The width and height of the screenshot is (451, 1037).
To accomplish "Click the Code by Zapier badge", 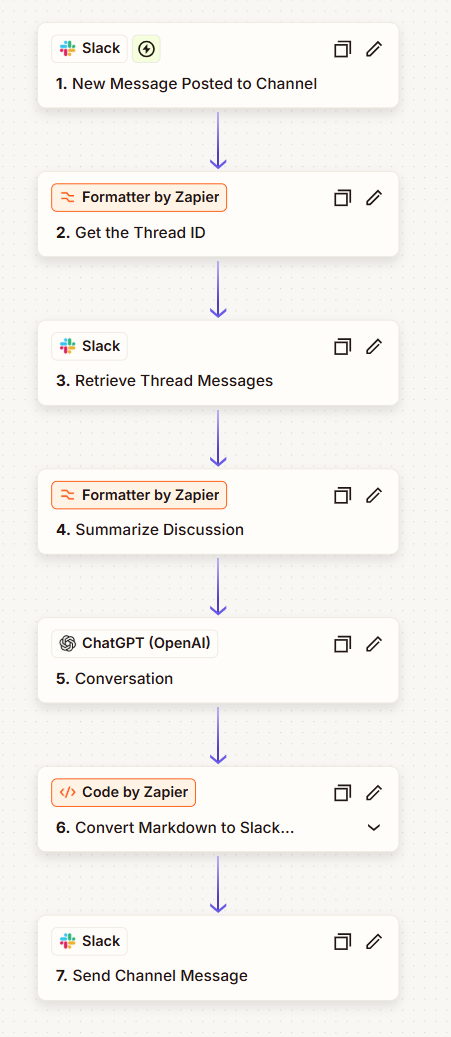I will tap(124, 792).
